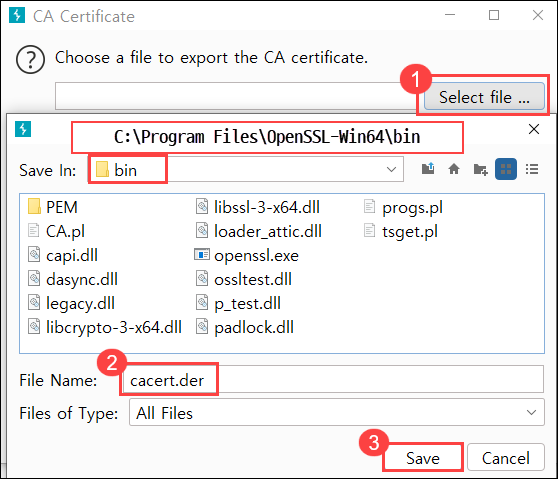Select the loader_attic.dll file icon
The height and width of the screenshot is (479, 558).
pos(202,230)
